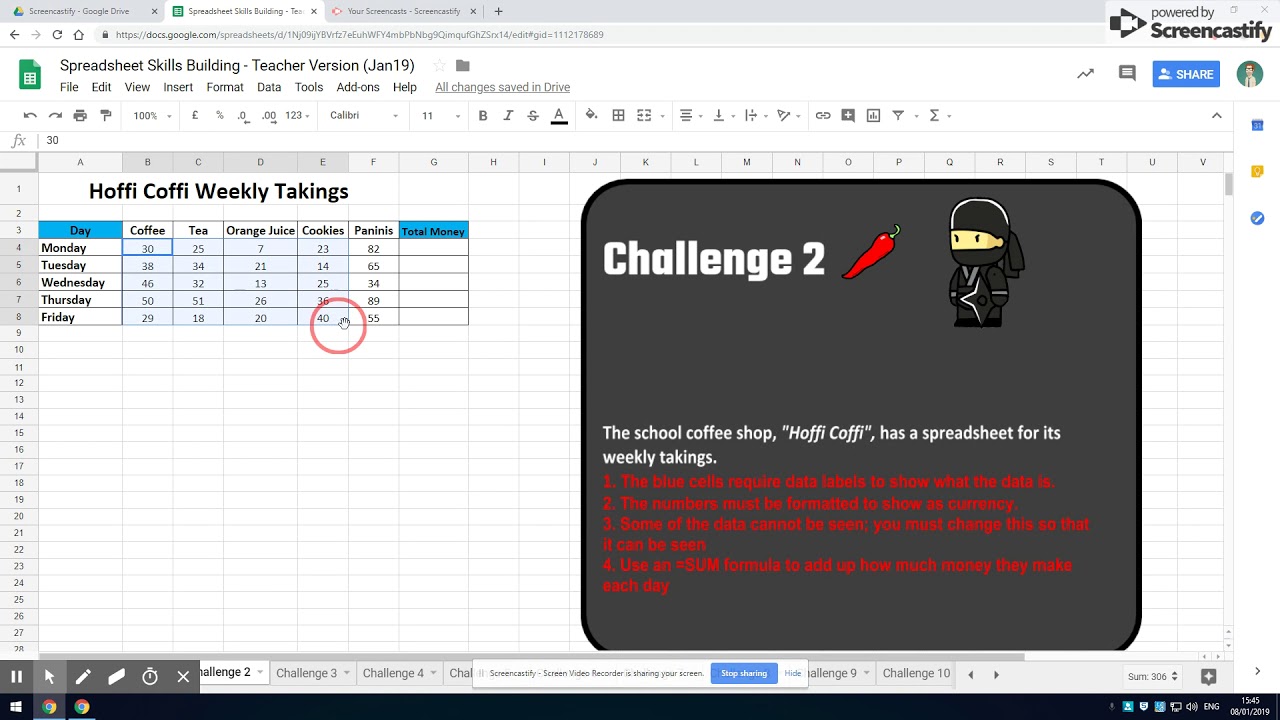Open the Windows Start button
The width and height of the screenshot is (1280, 720).
[16, 707]
